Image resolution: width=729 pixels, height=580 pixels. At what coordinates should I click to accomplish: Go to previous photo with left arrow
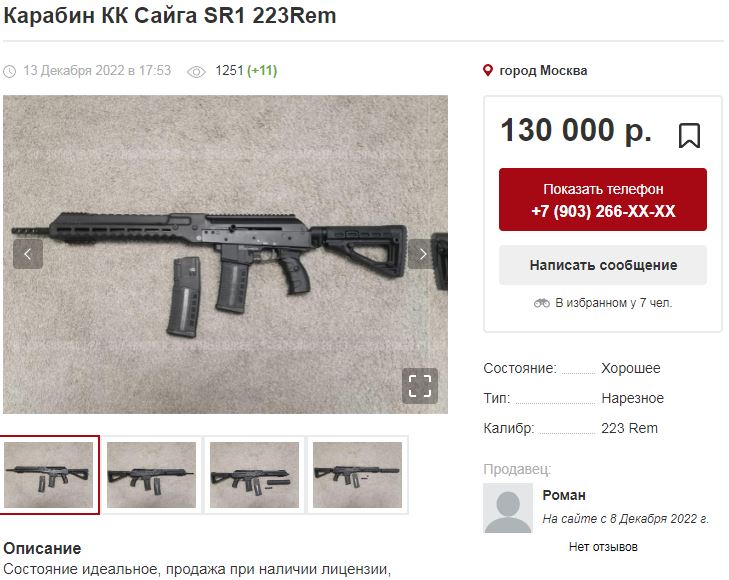pyautogui.click(x=28, y=254)
